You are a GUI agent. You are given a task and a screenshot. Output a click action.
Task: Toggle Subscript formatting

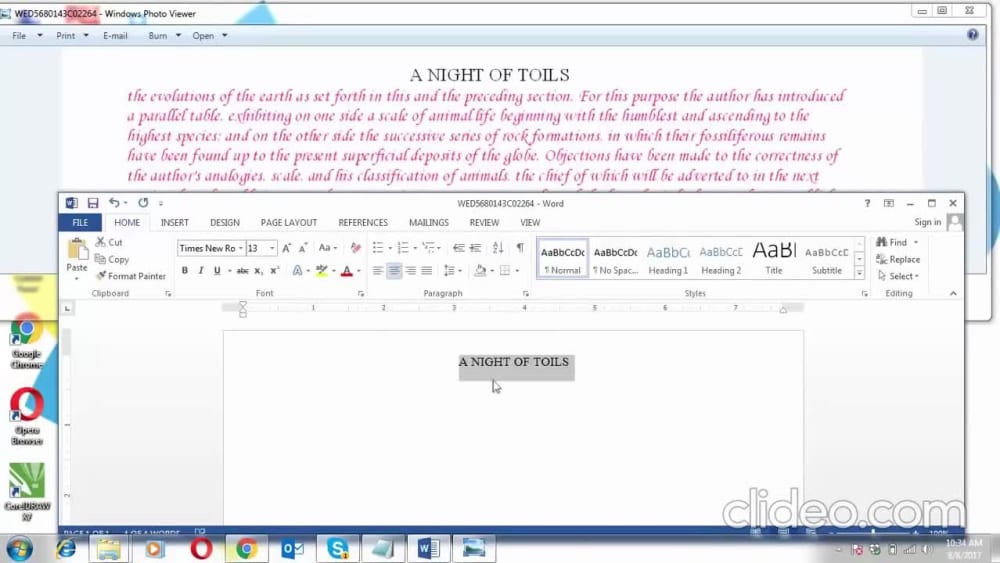click(258, 270)
